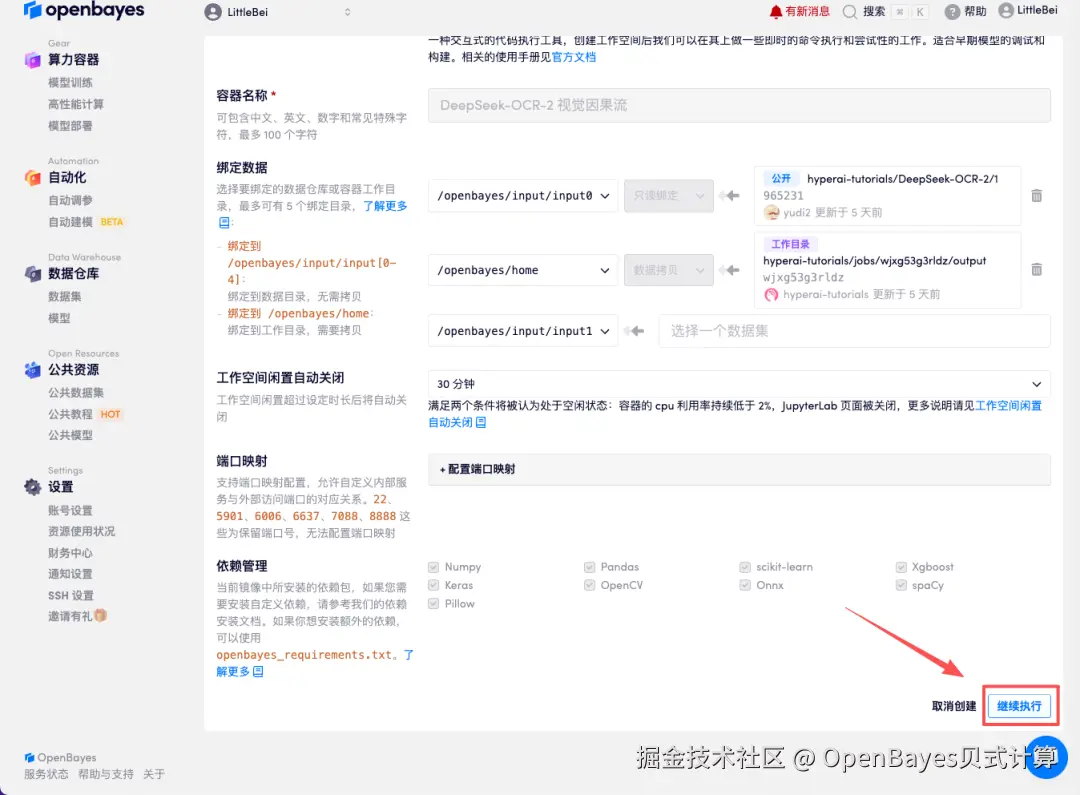
Task: Click the 容器名称 input field
Action: click(x=739, y=105)
